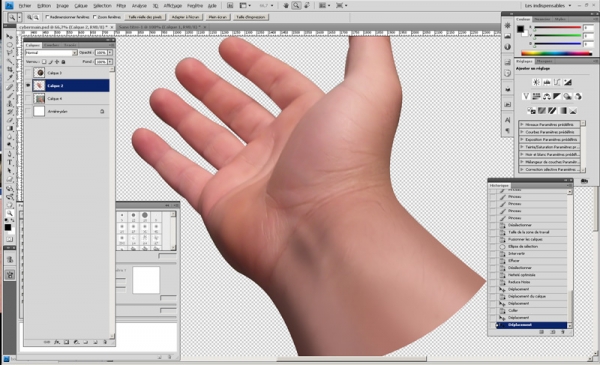The width and height of the screenshot is (600, 365).
Task: Click the red R slider in Couleur panel
Action: point(558,28)
